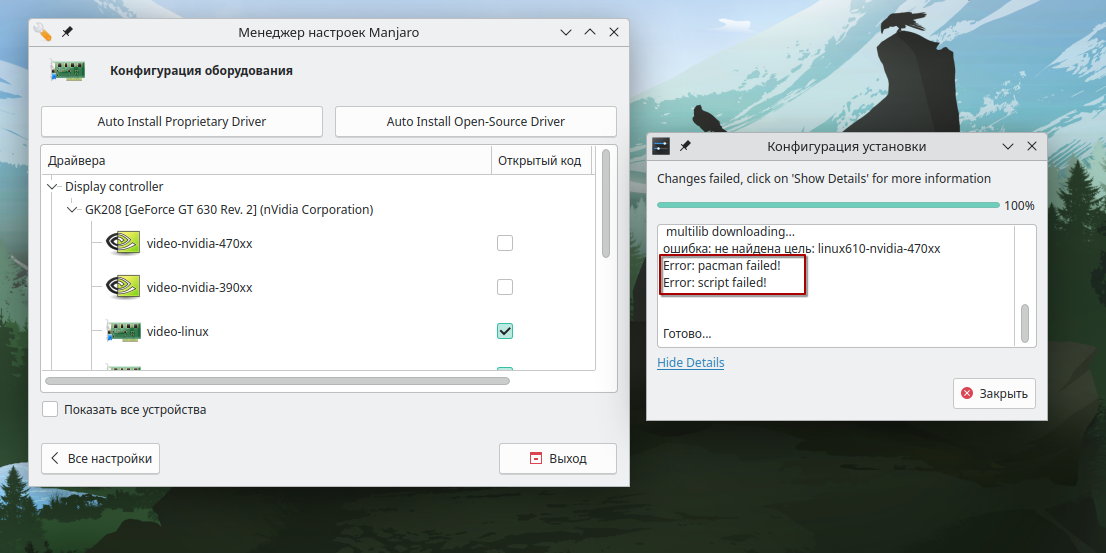Click the scrollbar in the details log
This screenshot has width=1106, height=553.
[x=1025, y=323]
